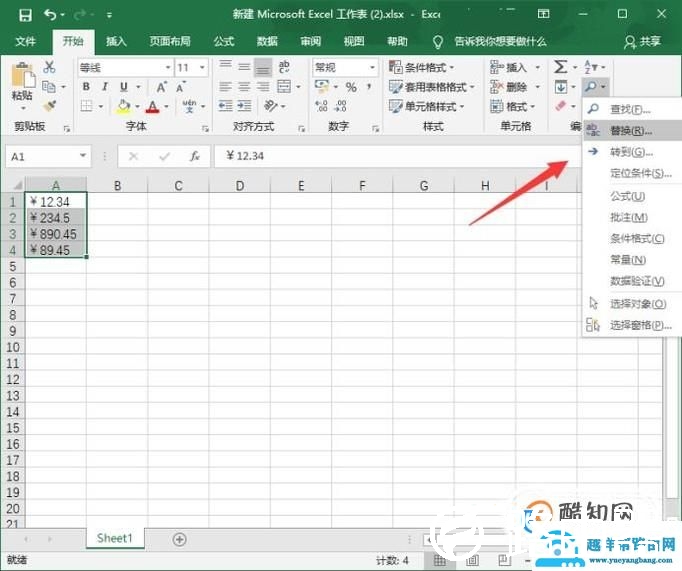Screen dimensions: 682x571
Task: Click the text Orientation icon
Action: (x=271, y=106)
